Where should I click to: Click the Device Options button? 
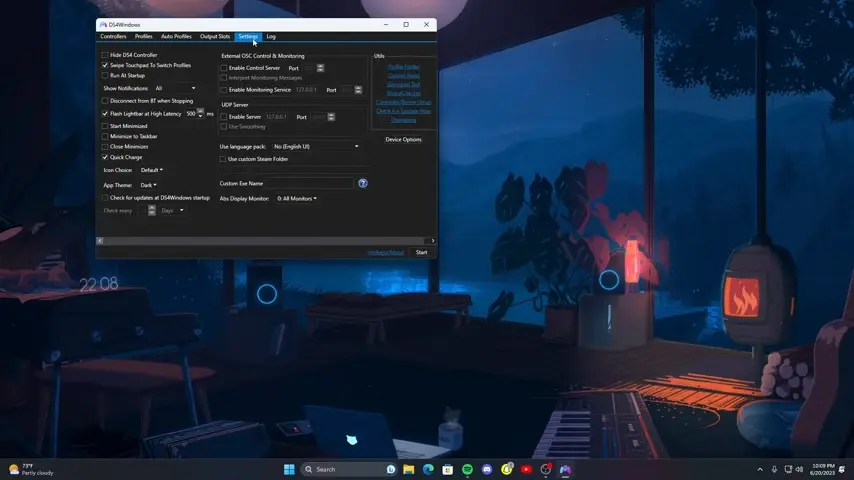pos(404,139)
